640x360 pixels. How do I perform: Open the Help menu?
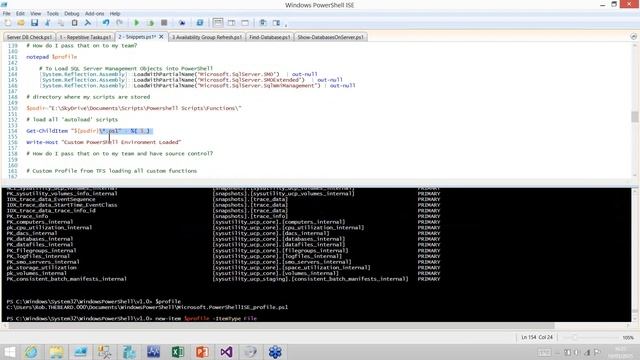pos(115,13)
